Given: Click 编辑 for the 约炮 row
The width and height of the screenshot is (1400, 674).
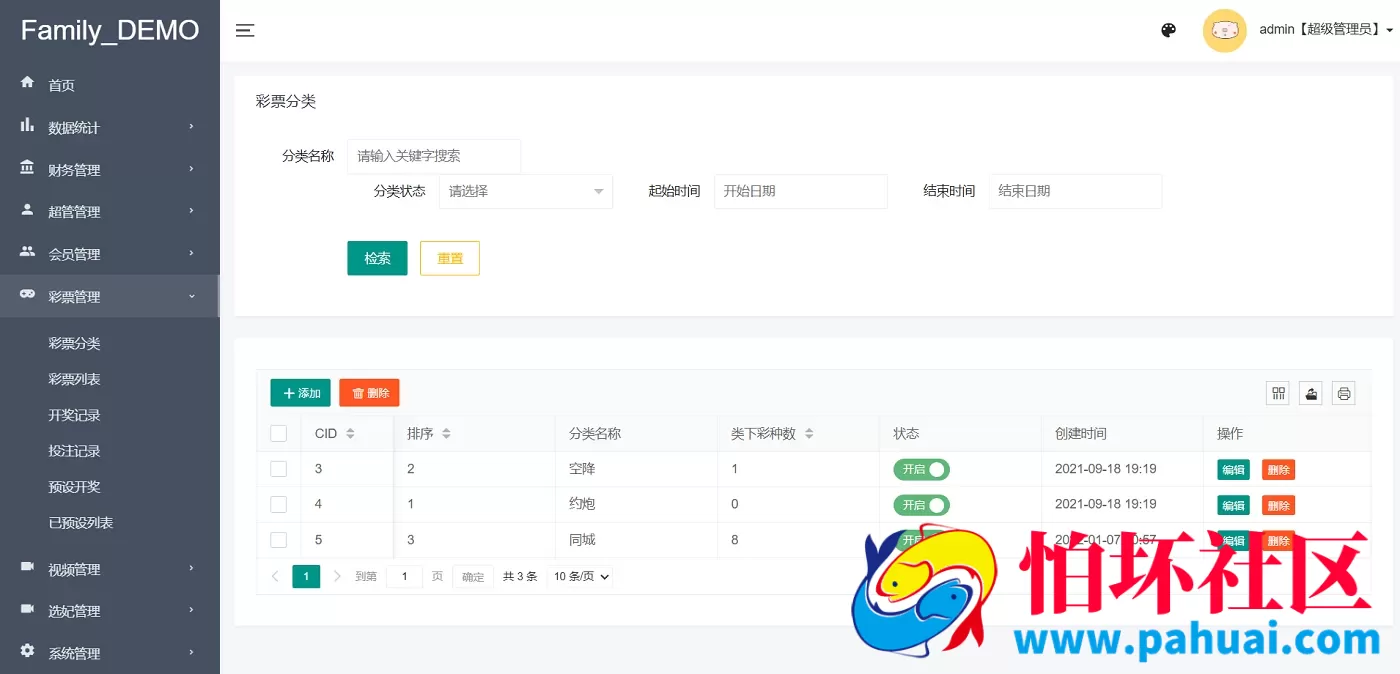Looking at the screenshot, I should pyautogui.click(x=1233, y=505).
